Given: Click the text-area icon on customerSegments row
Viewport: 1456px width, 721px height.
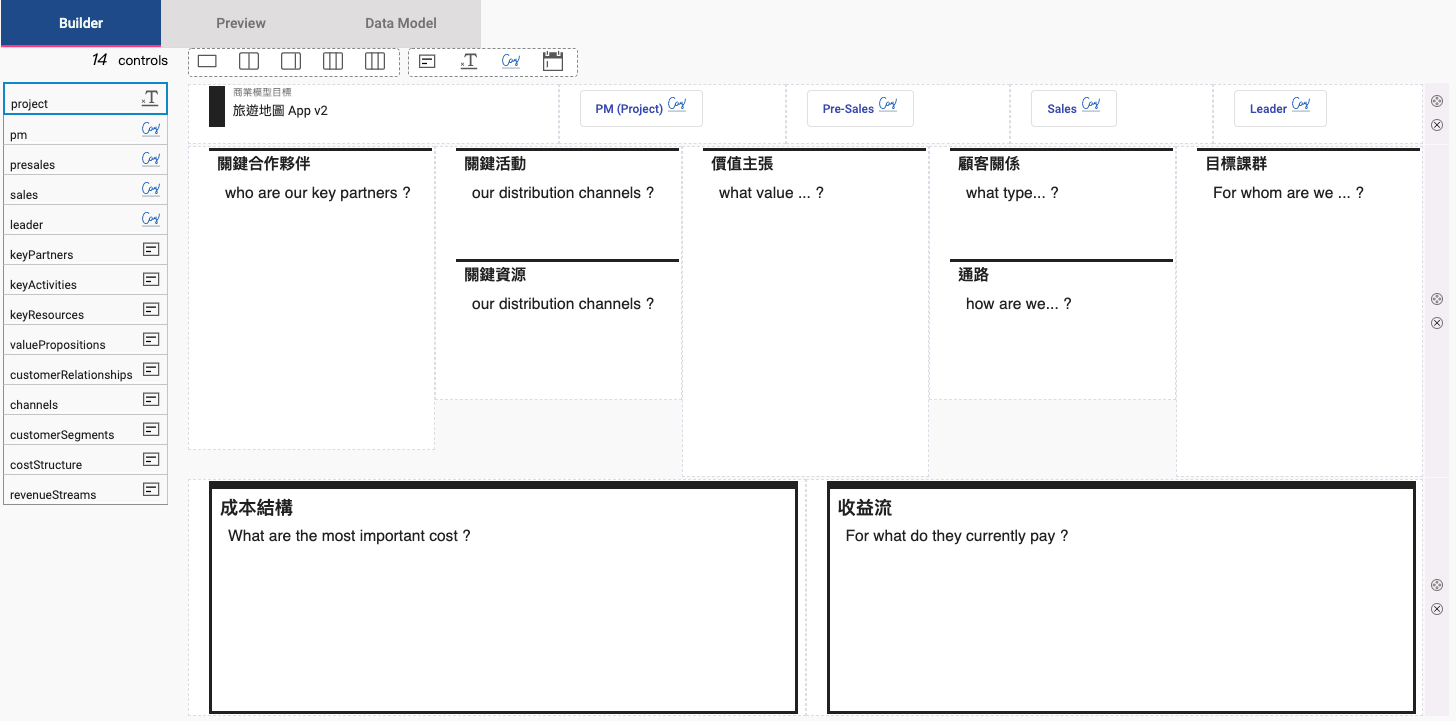Looking at the screenshot, I should [151, 429].
